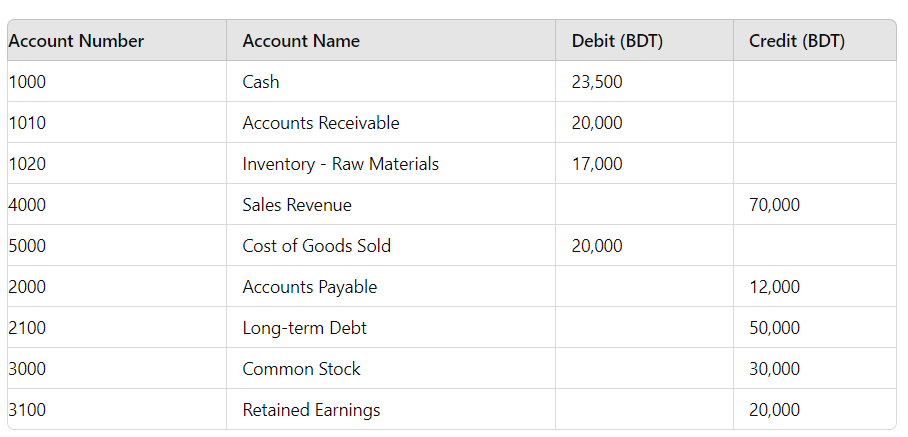Click account number 1010 cell
This screenshot has height=437, width=908.
pos(27,123)
